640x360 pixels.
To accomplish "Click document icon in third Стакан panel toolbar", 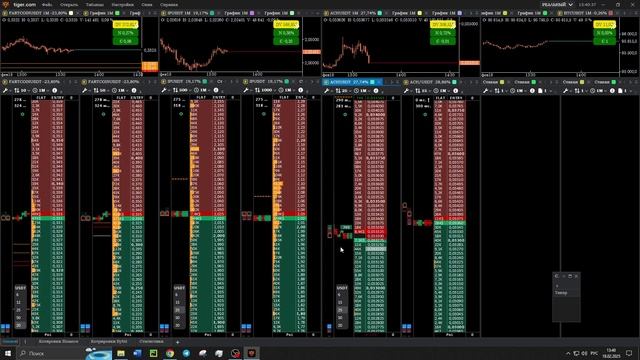I will click(x=540, y=91).
